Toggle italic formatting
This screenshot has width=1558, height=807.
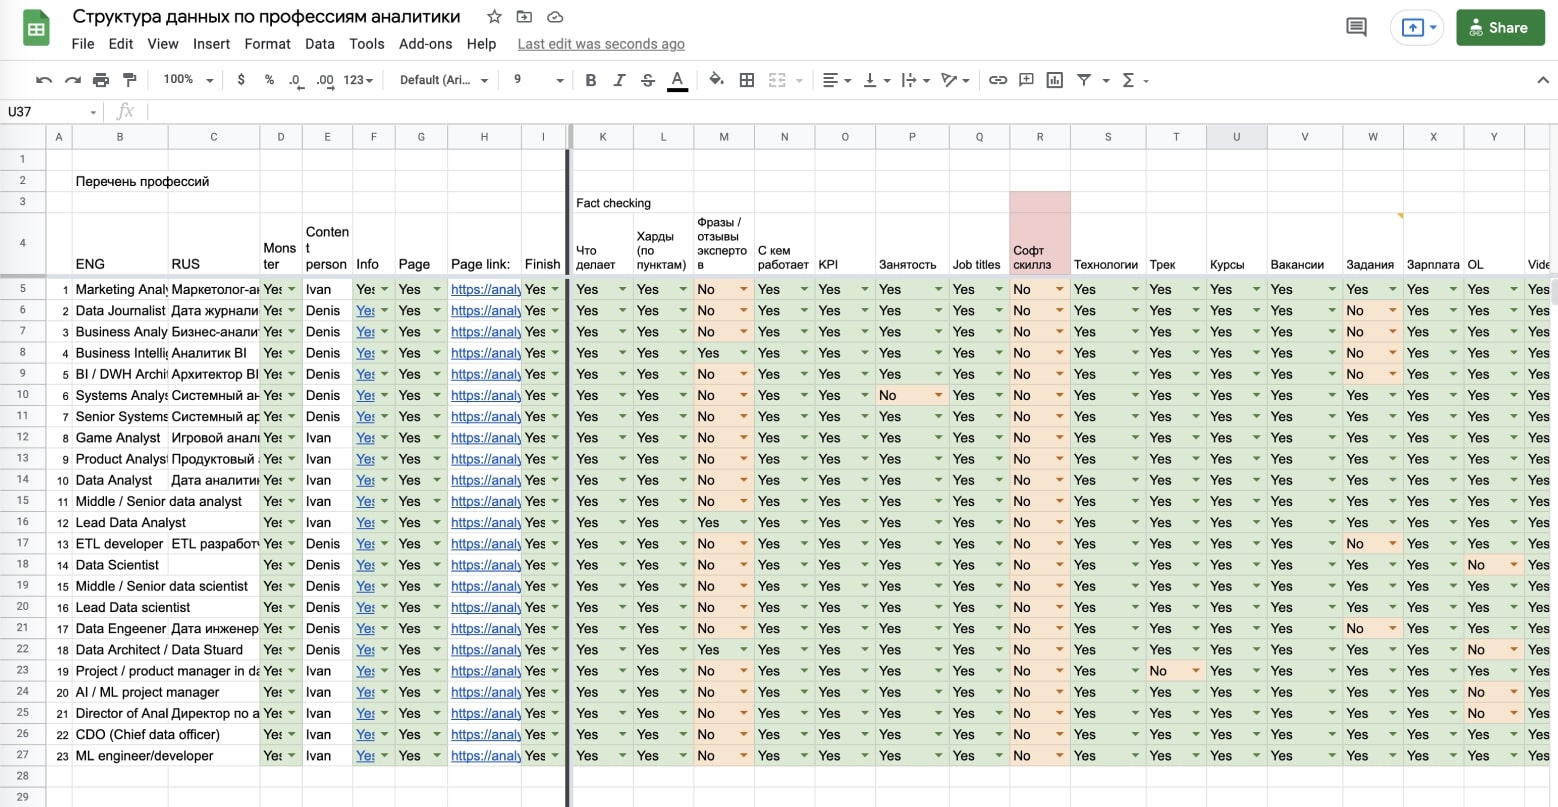(x=619, y=80)
